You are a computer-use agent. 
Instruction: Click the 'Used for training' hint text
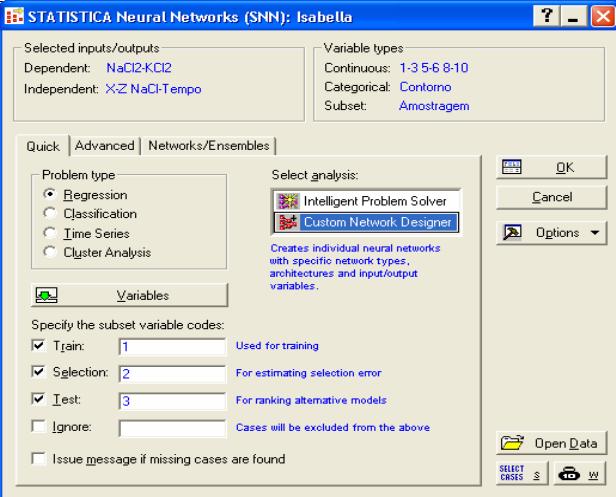tap(277, 346)
